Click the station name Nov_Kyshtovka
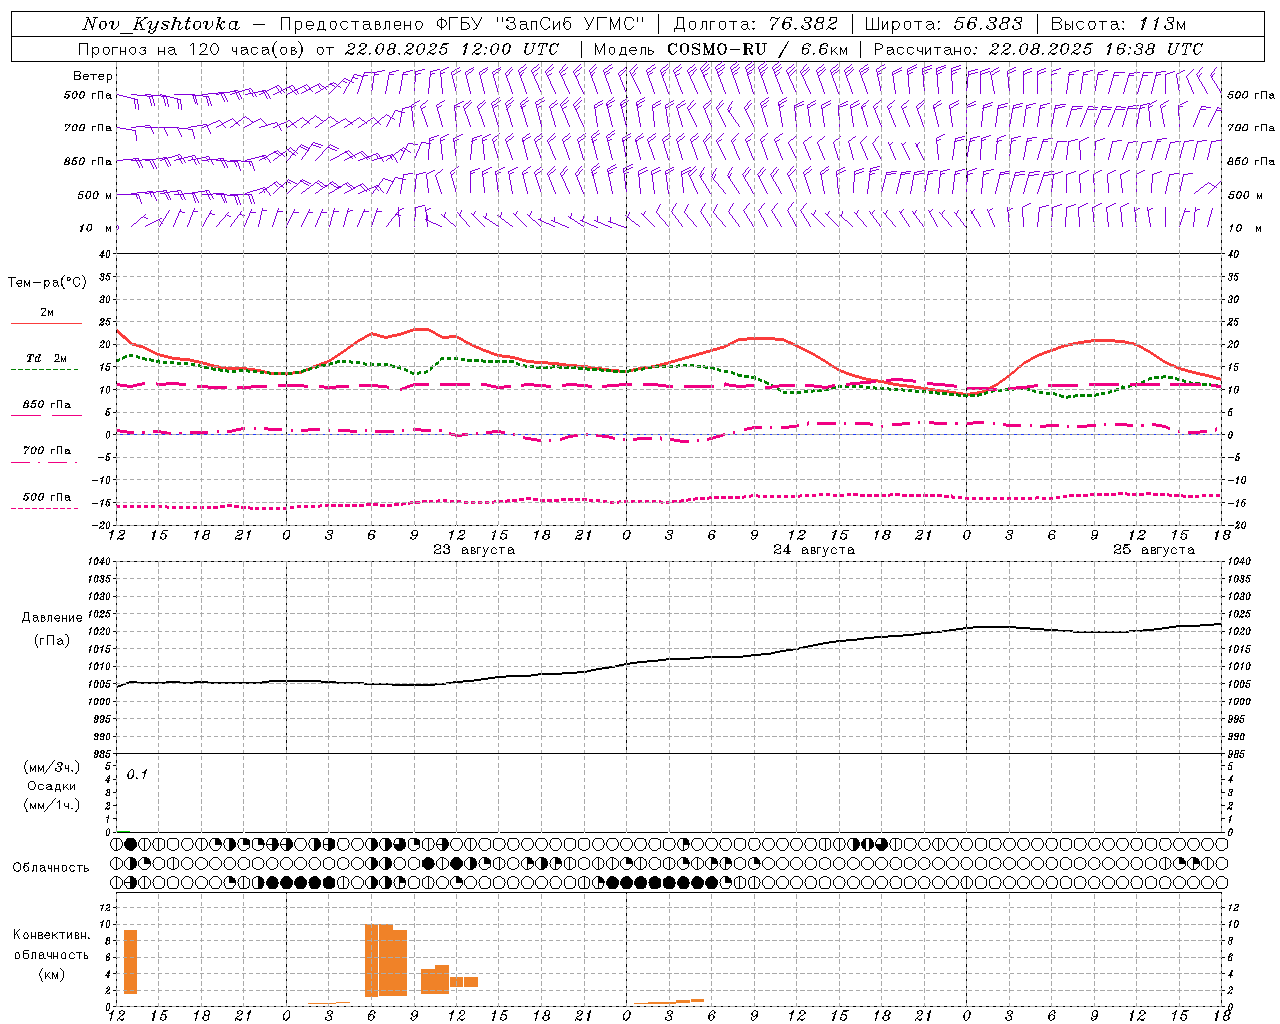Image resolution: width=1280 pixels, height=1024 pixels. tap(161, 24)
